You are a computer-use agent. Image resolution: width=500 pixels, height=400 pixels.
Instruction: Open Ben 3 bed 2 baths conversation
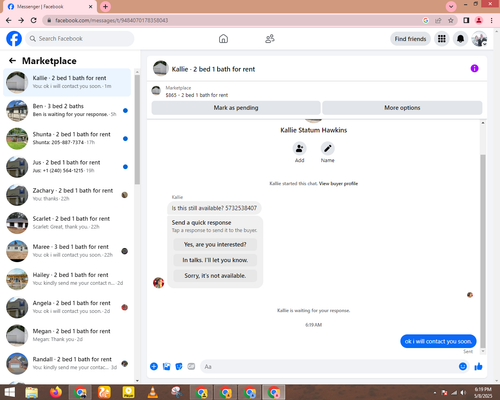point(67,110)
